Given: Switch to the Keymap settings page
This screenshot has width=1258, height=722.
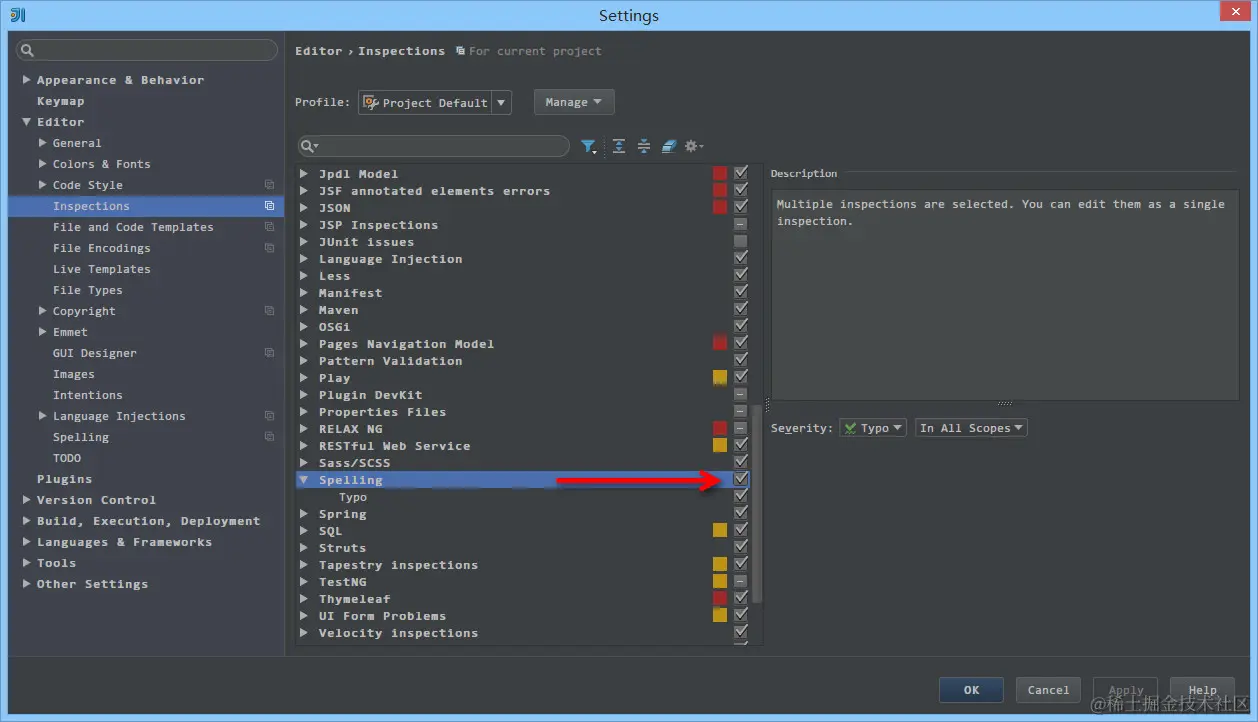Looking at the screenshot, I should tap(60, 100).
